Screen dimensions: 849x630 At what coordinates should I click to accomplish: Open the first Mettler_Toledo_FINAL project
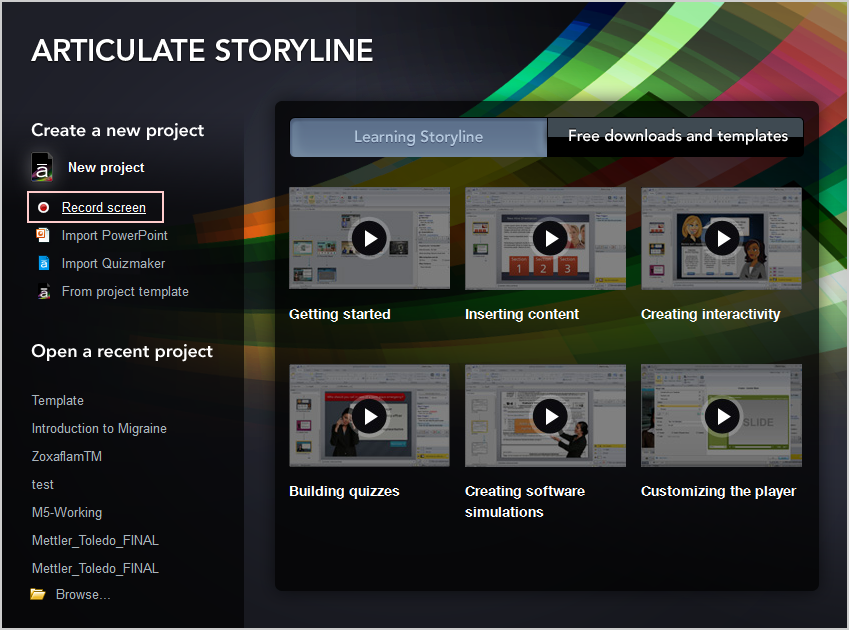(x=95, y=540)
